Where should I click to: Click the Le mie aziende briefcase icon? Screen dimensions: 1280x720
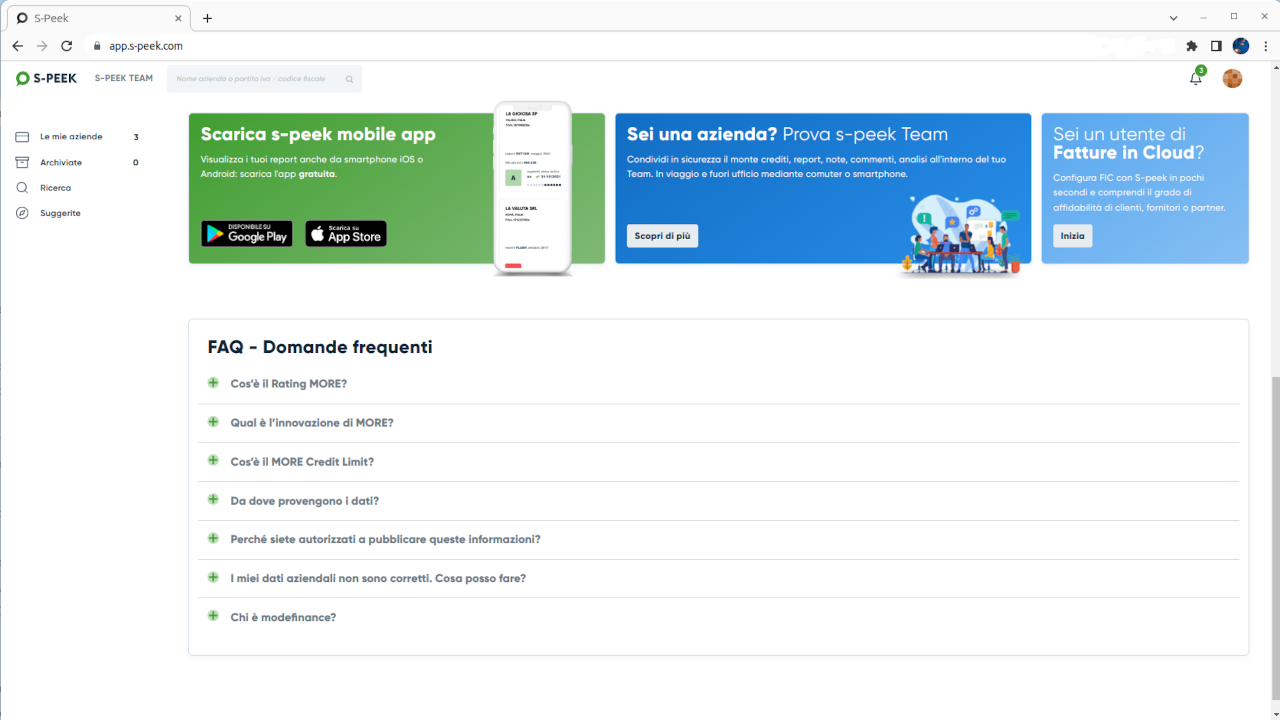22,137
